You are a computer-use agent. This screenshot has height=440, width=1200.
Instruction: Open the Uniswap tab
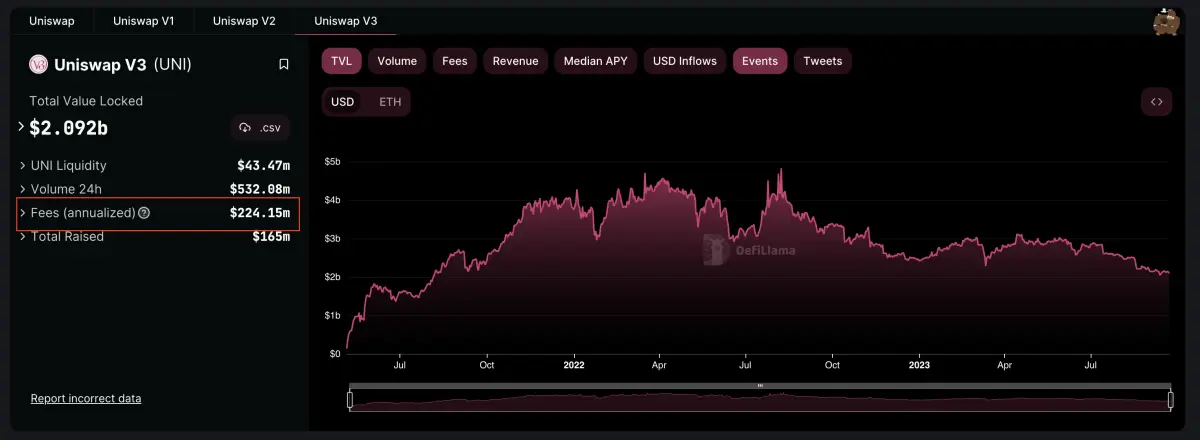pyautogui.click(x=51, y=20)
